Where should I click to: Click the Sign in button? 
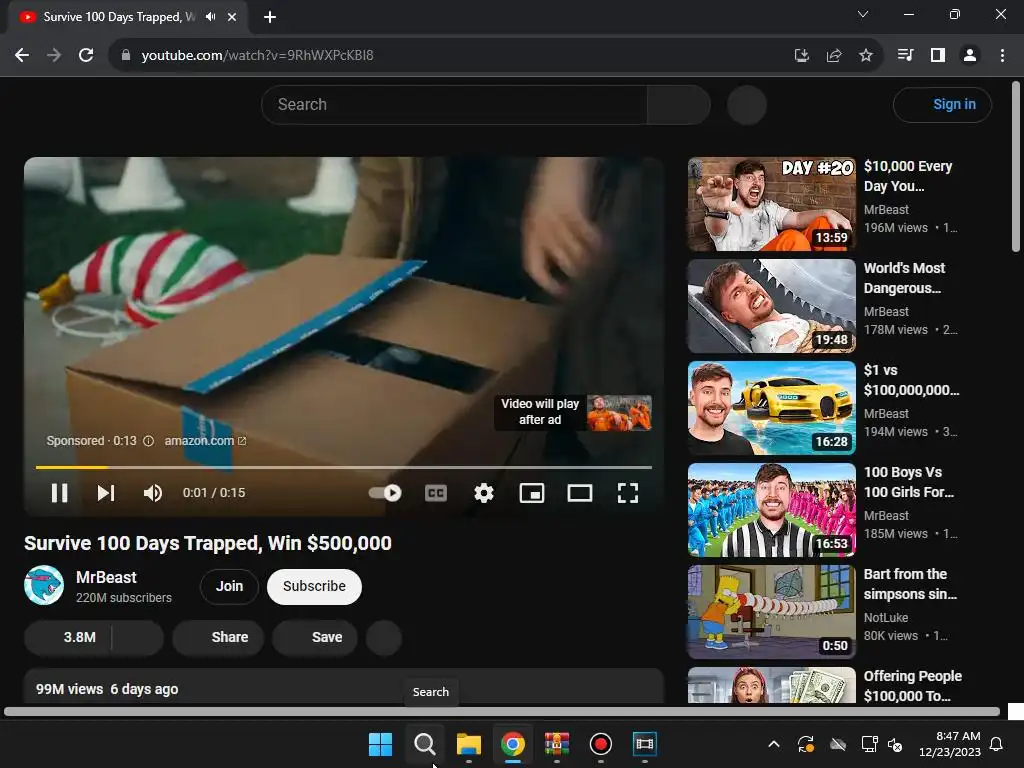[942, 104]
